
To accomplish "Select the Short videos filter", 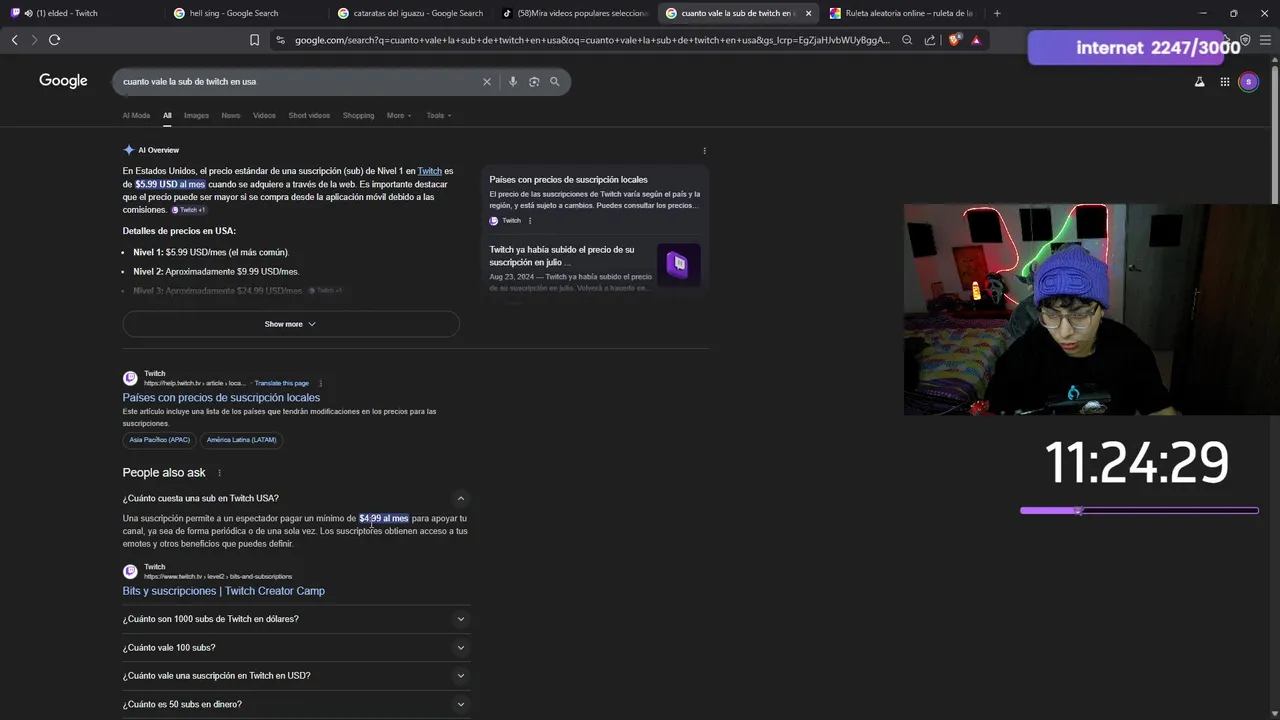I will click(309, 116).
